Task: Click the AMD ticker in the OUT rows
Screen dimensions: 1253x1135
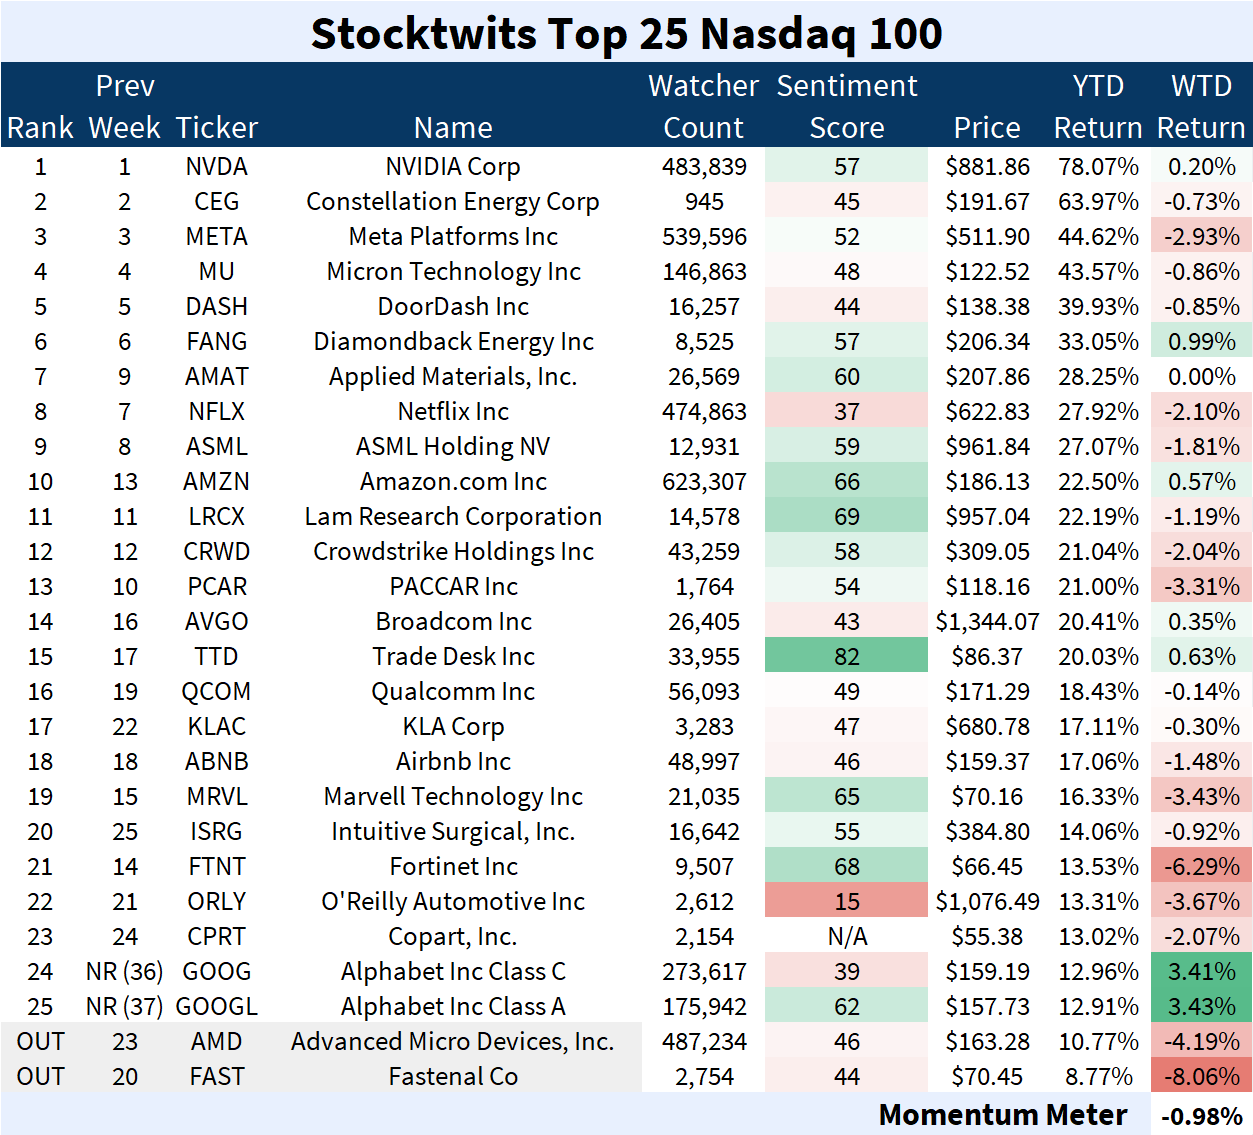Action: click(x=216, y=1042)
